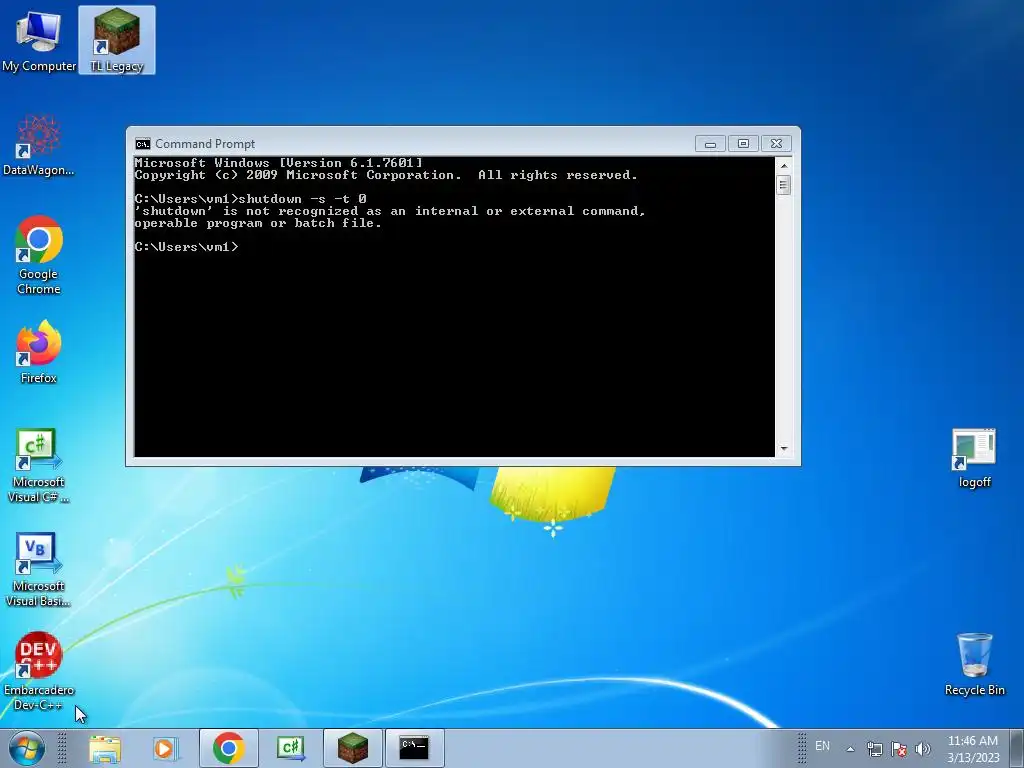This screenshot has width=1024, height=768.
Task: Maximize the Command Prompt window
Action: point(743,144)
